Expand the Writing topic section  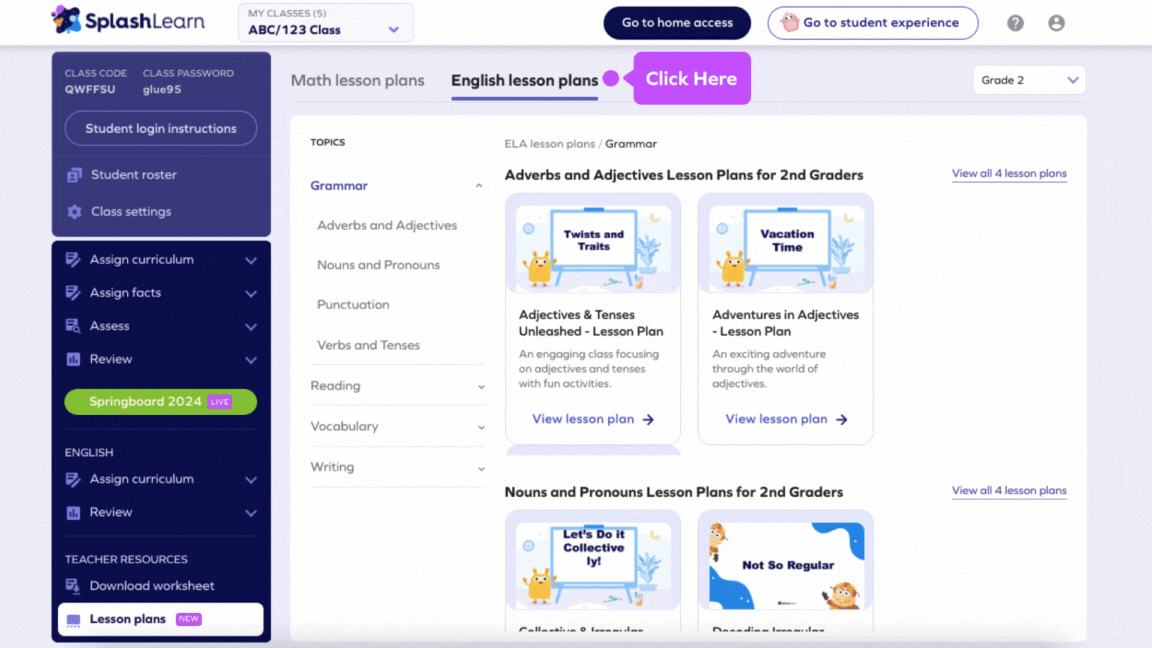click(x=481, y=468)
